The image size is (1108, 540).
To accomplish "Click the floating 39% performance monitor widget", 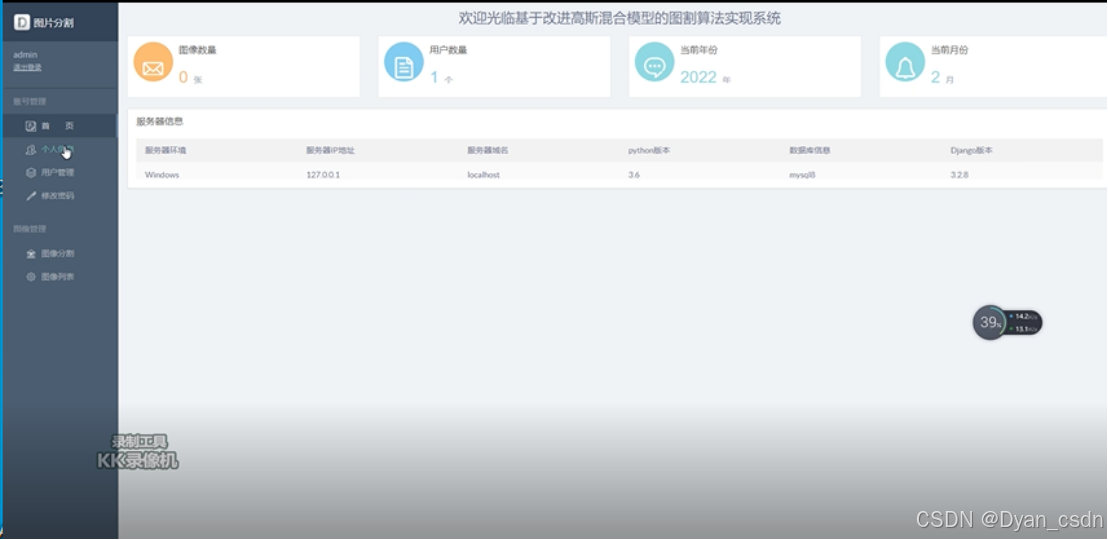I will pos(991,323).
